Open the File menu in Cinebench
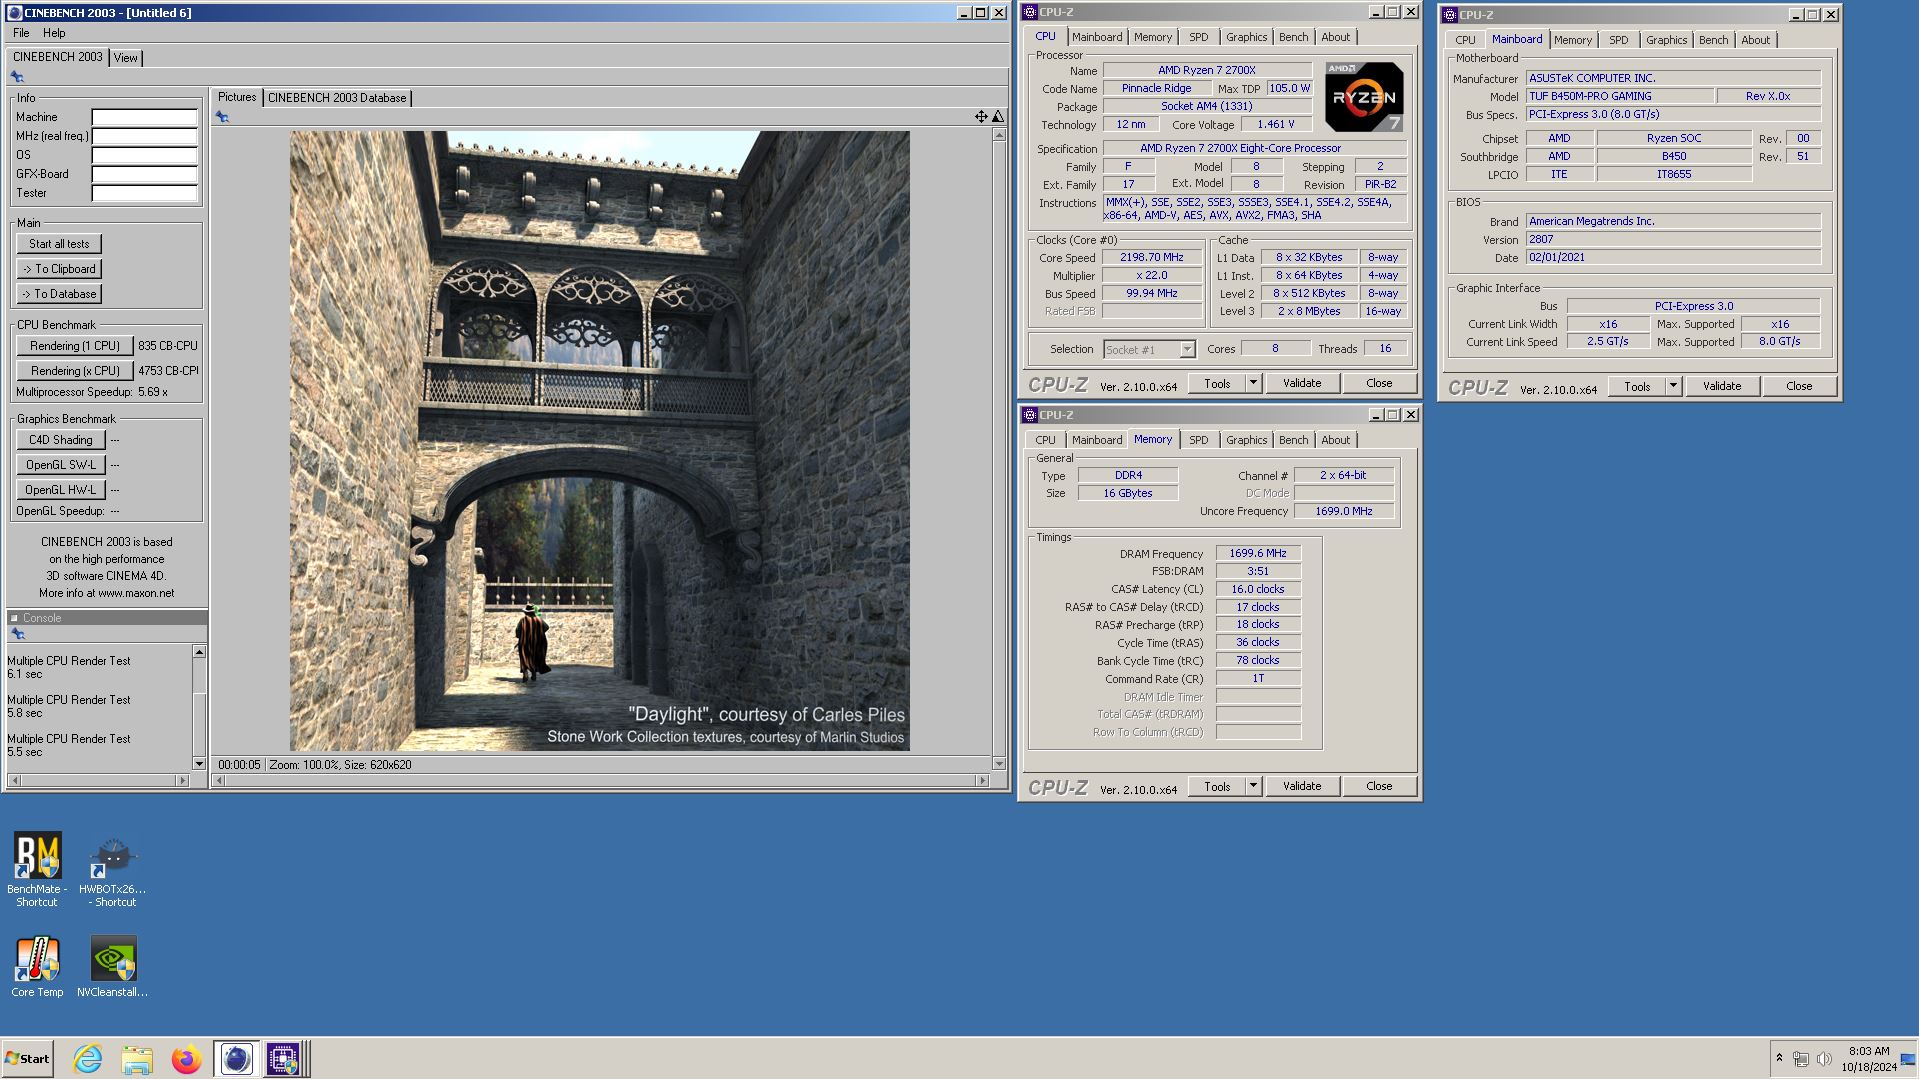 click(21, 33)
